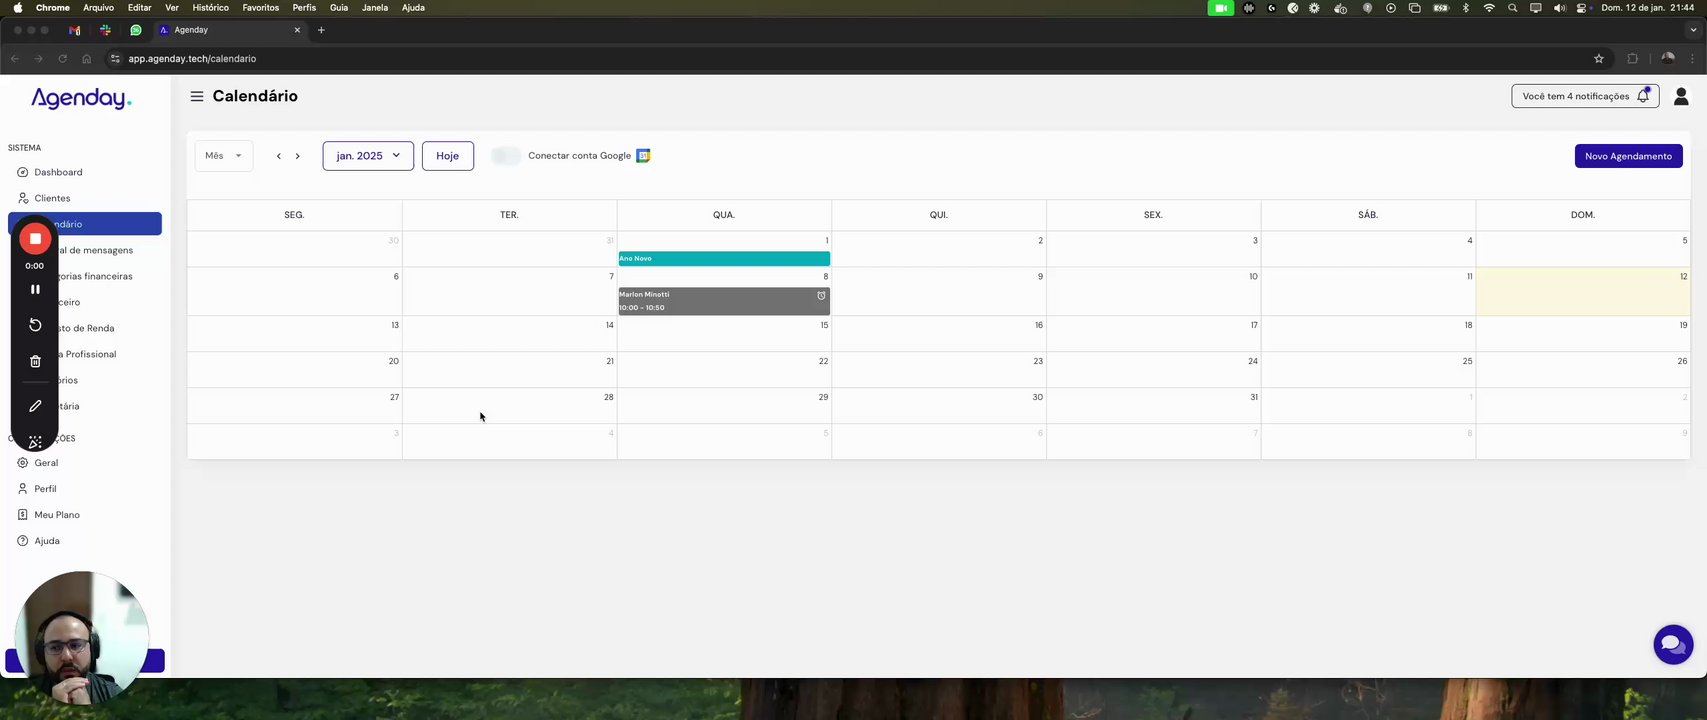Expand Chrome tab search chevron
The image size is (1707, 720).
(x=1692, y=30)
